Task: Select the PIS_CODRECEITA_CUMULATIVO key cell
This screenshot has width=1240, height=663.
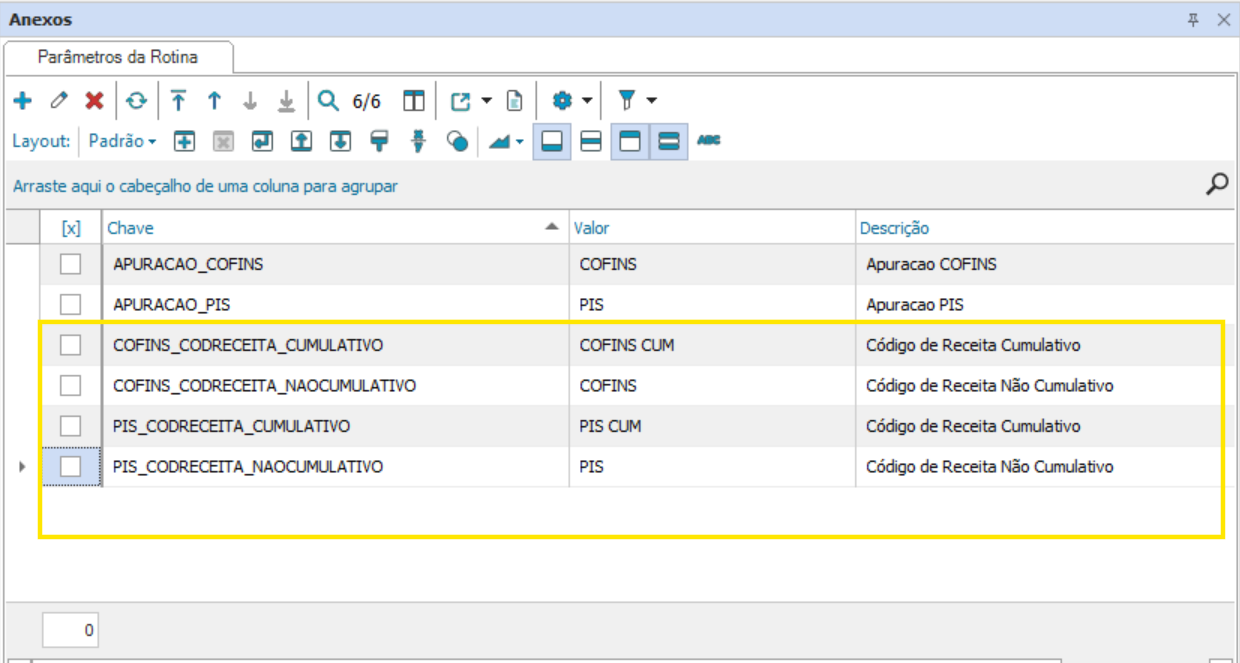Action: (x=336, y=426)
